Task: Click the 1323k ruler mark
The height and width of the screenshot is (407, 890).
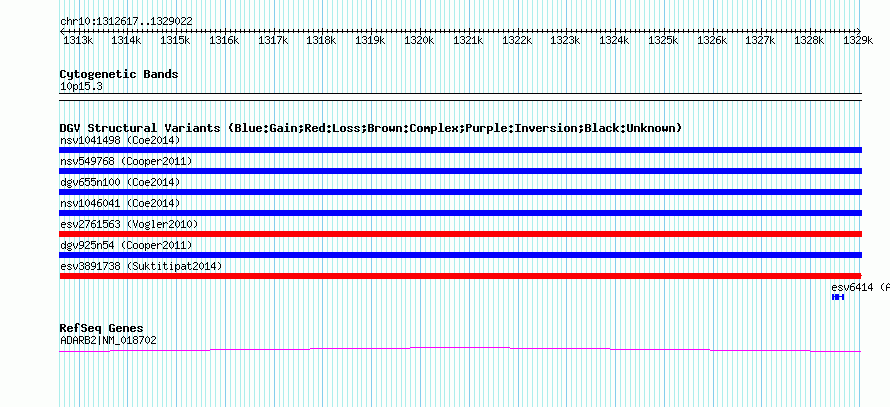Action: [566, 40]
